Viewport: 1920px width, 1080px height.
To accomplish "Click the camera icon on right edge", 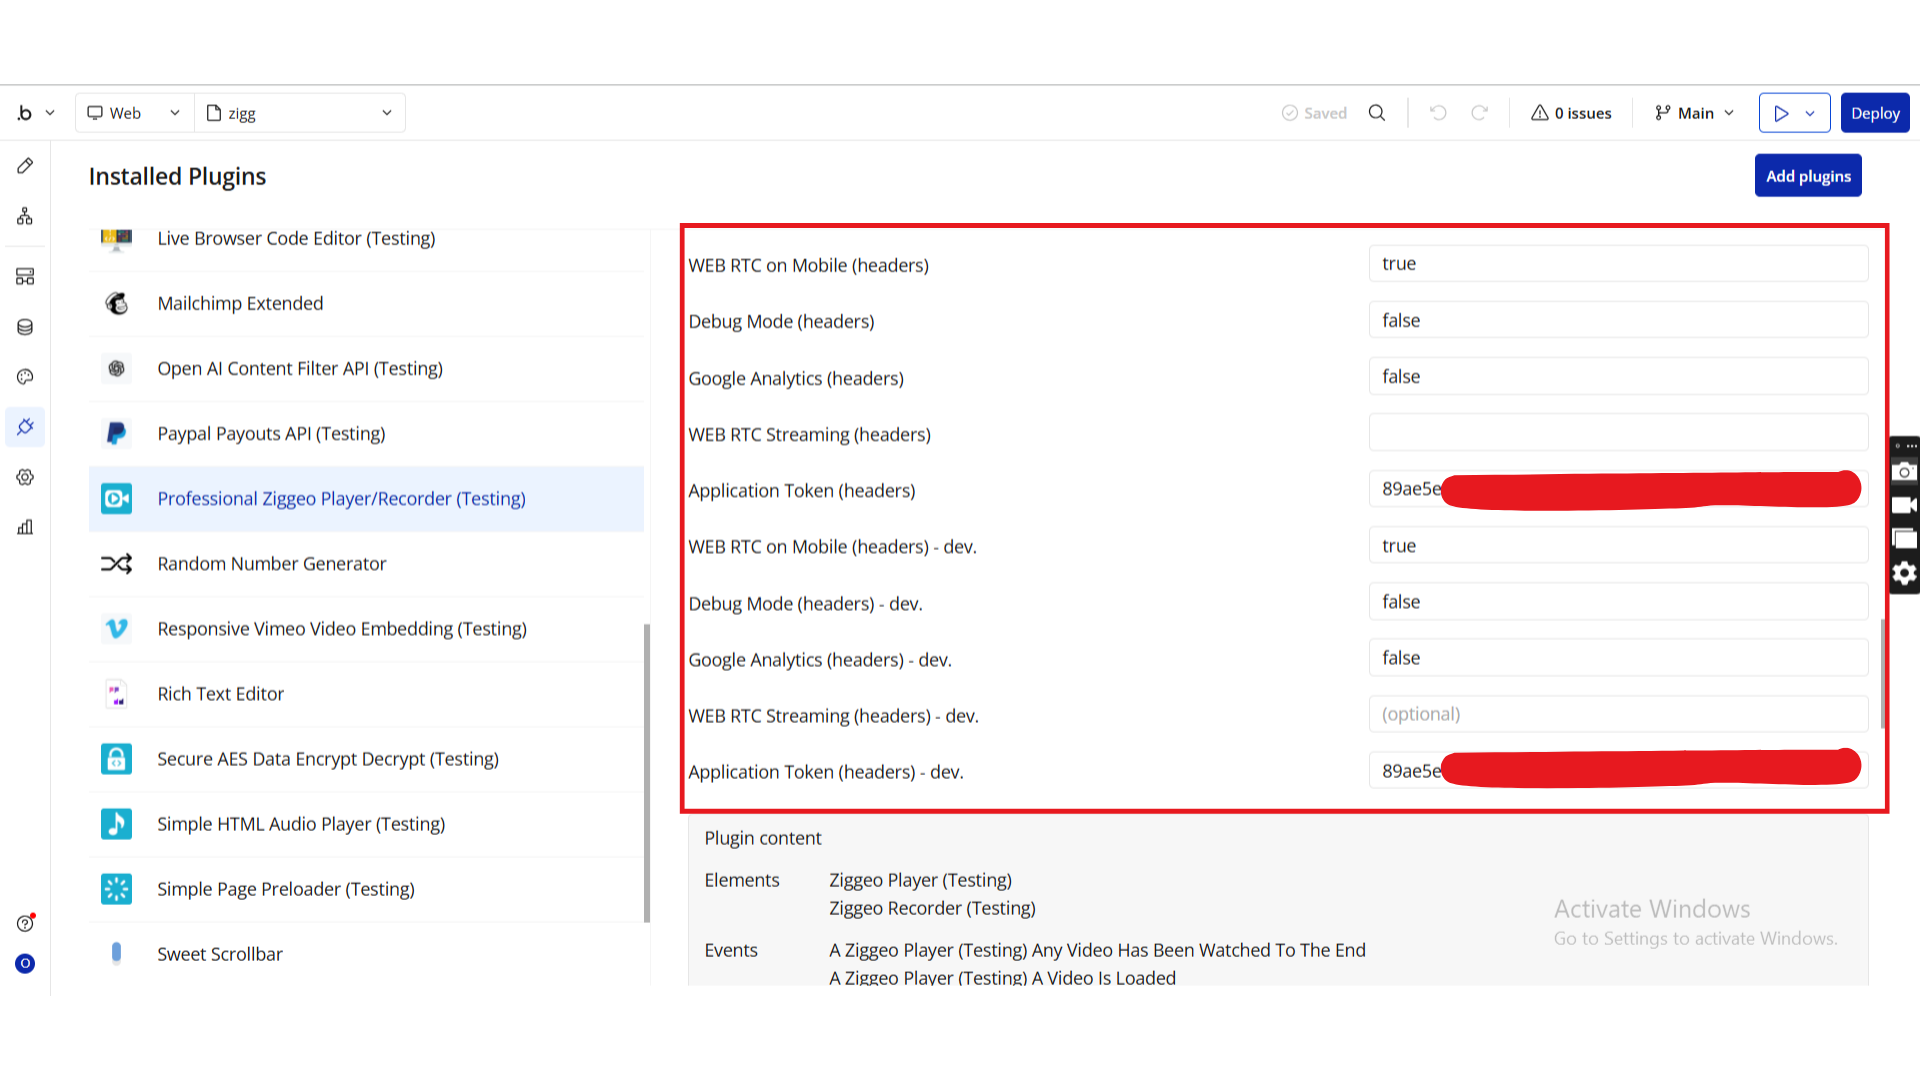I will (1904, 471).
